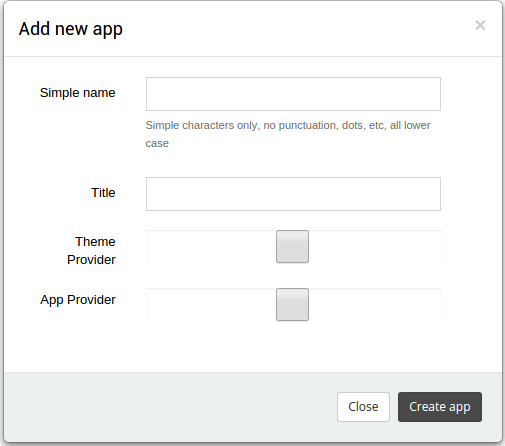Click the word "Provider" beneath "Theme"

point(91,260)
